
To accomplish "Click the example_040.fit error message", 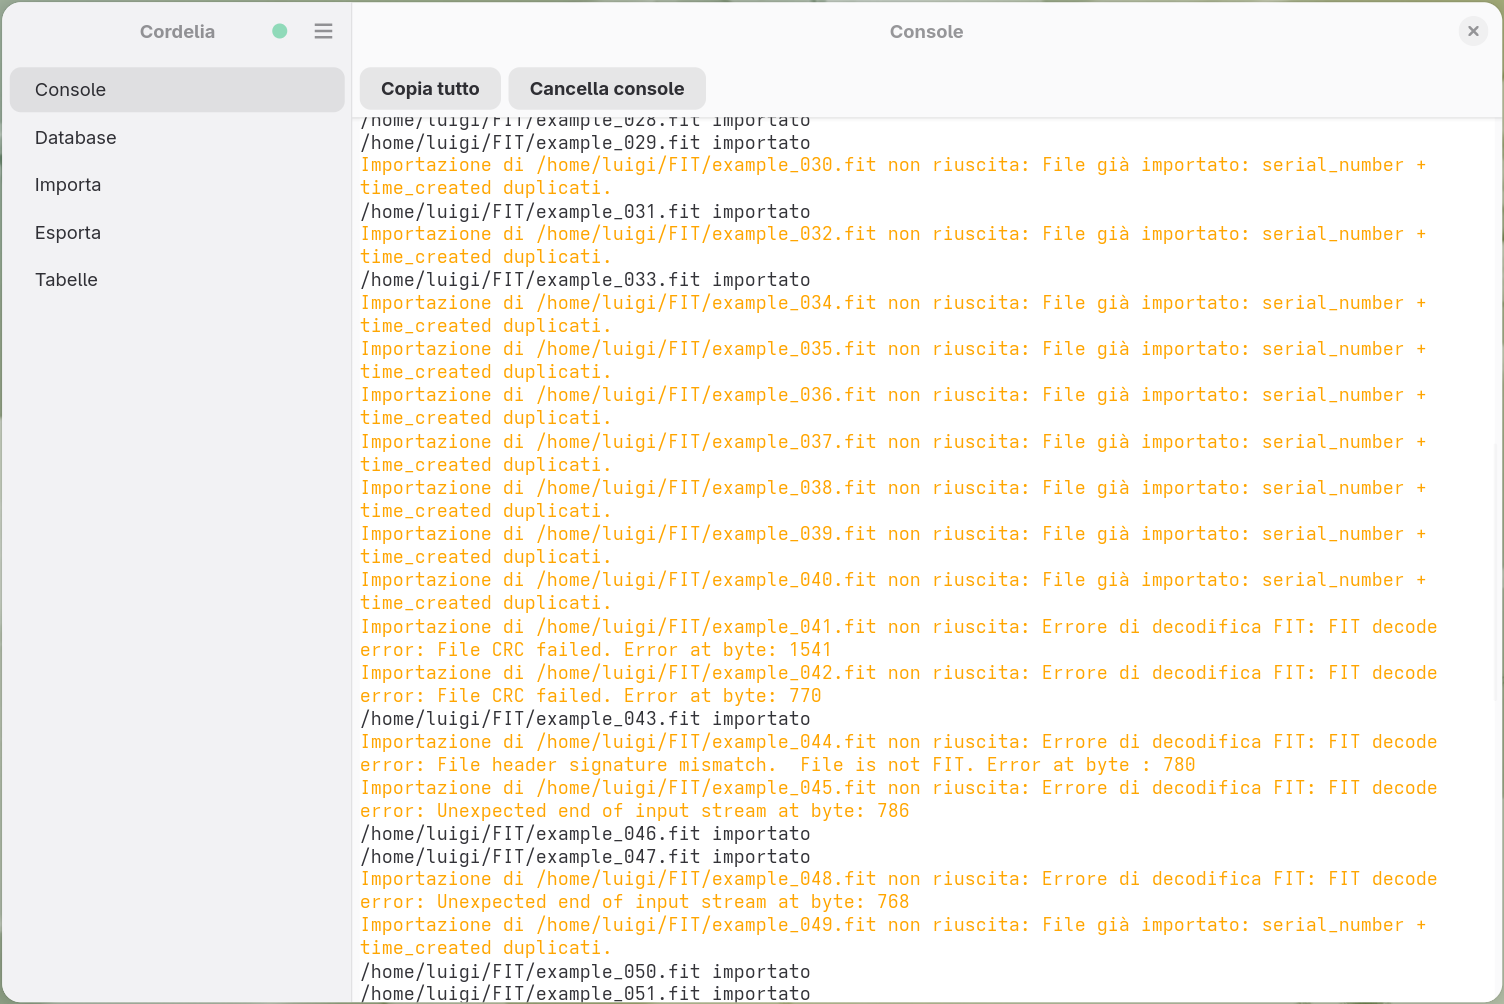I will point(894,591).
